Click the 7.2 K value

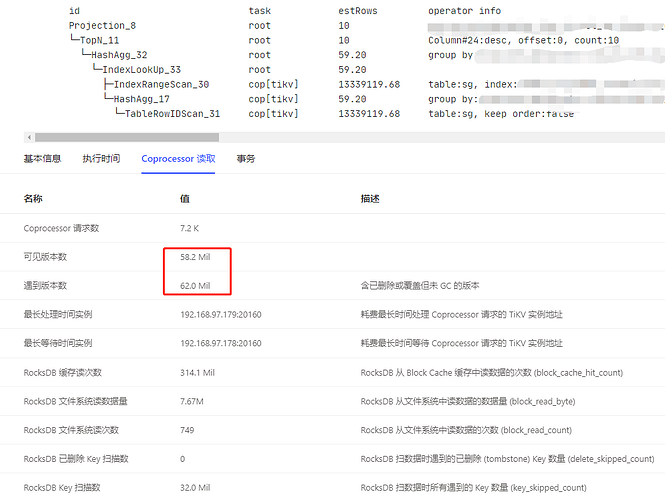click(189, 228)
